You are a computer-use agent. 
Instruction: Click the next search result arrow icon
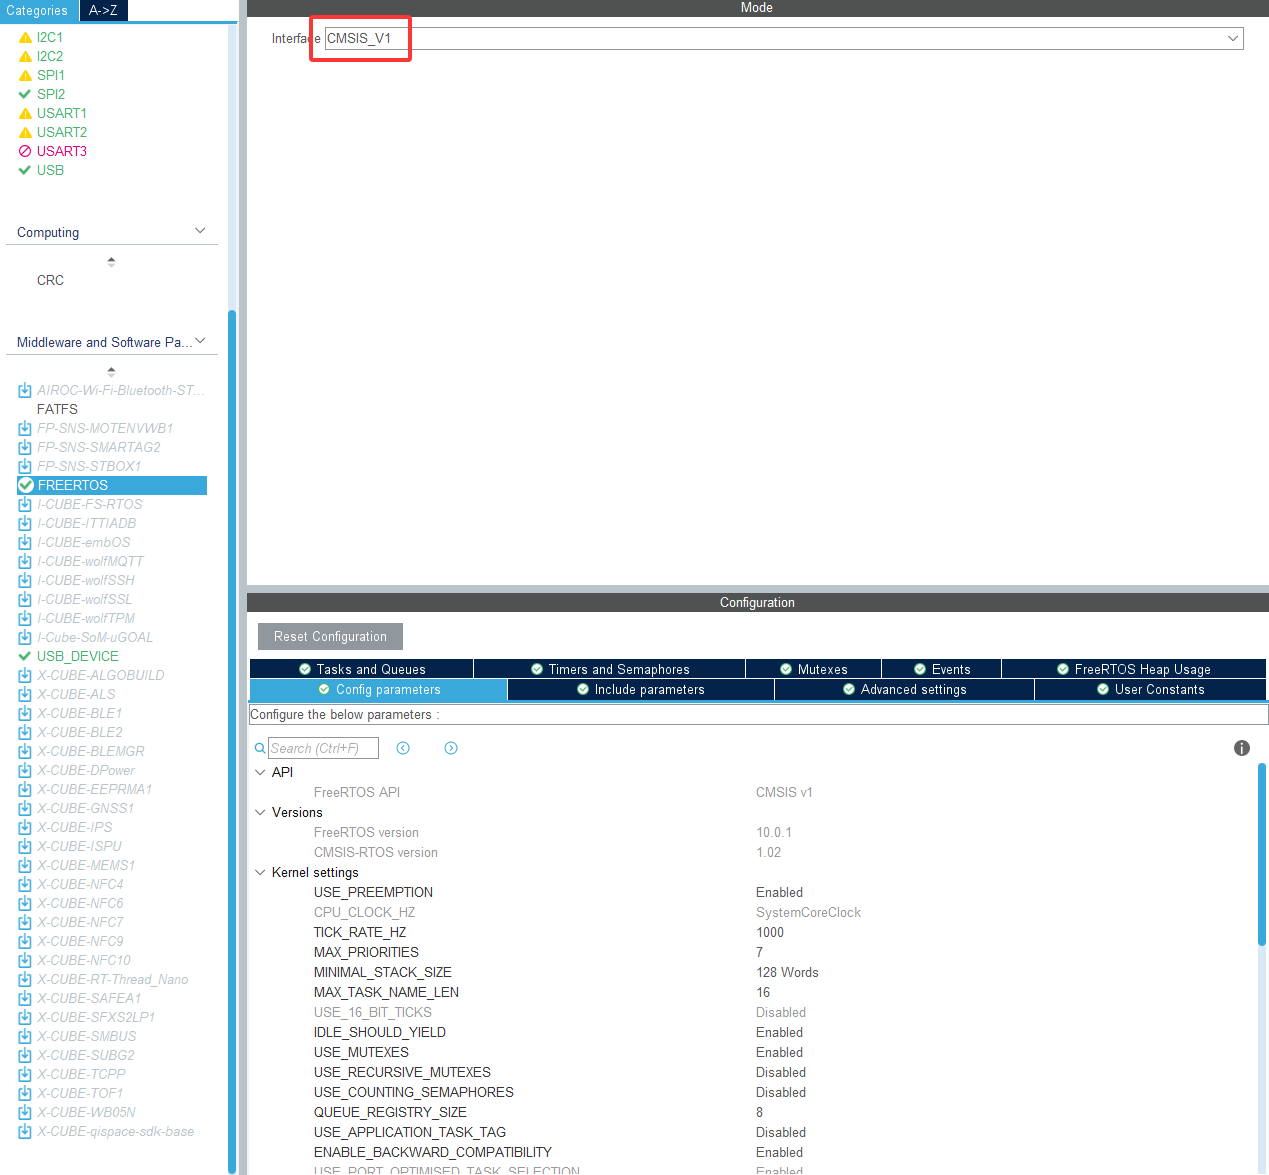(x=451, y=748)
